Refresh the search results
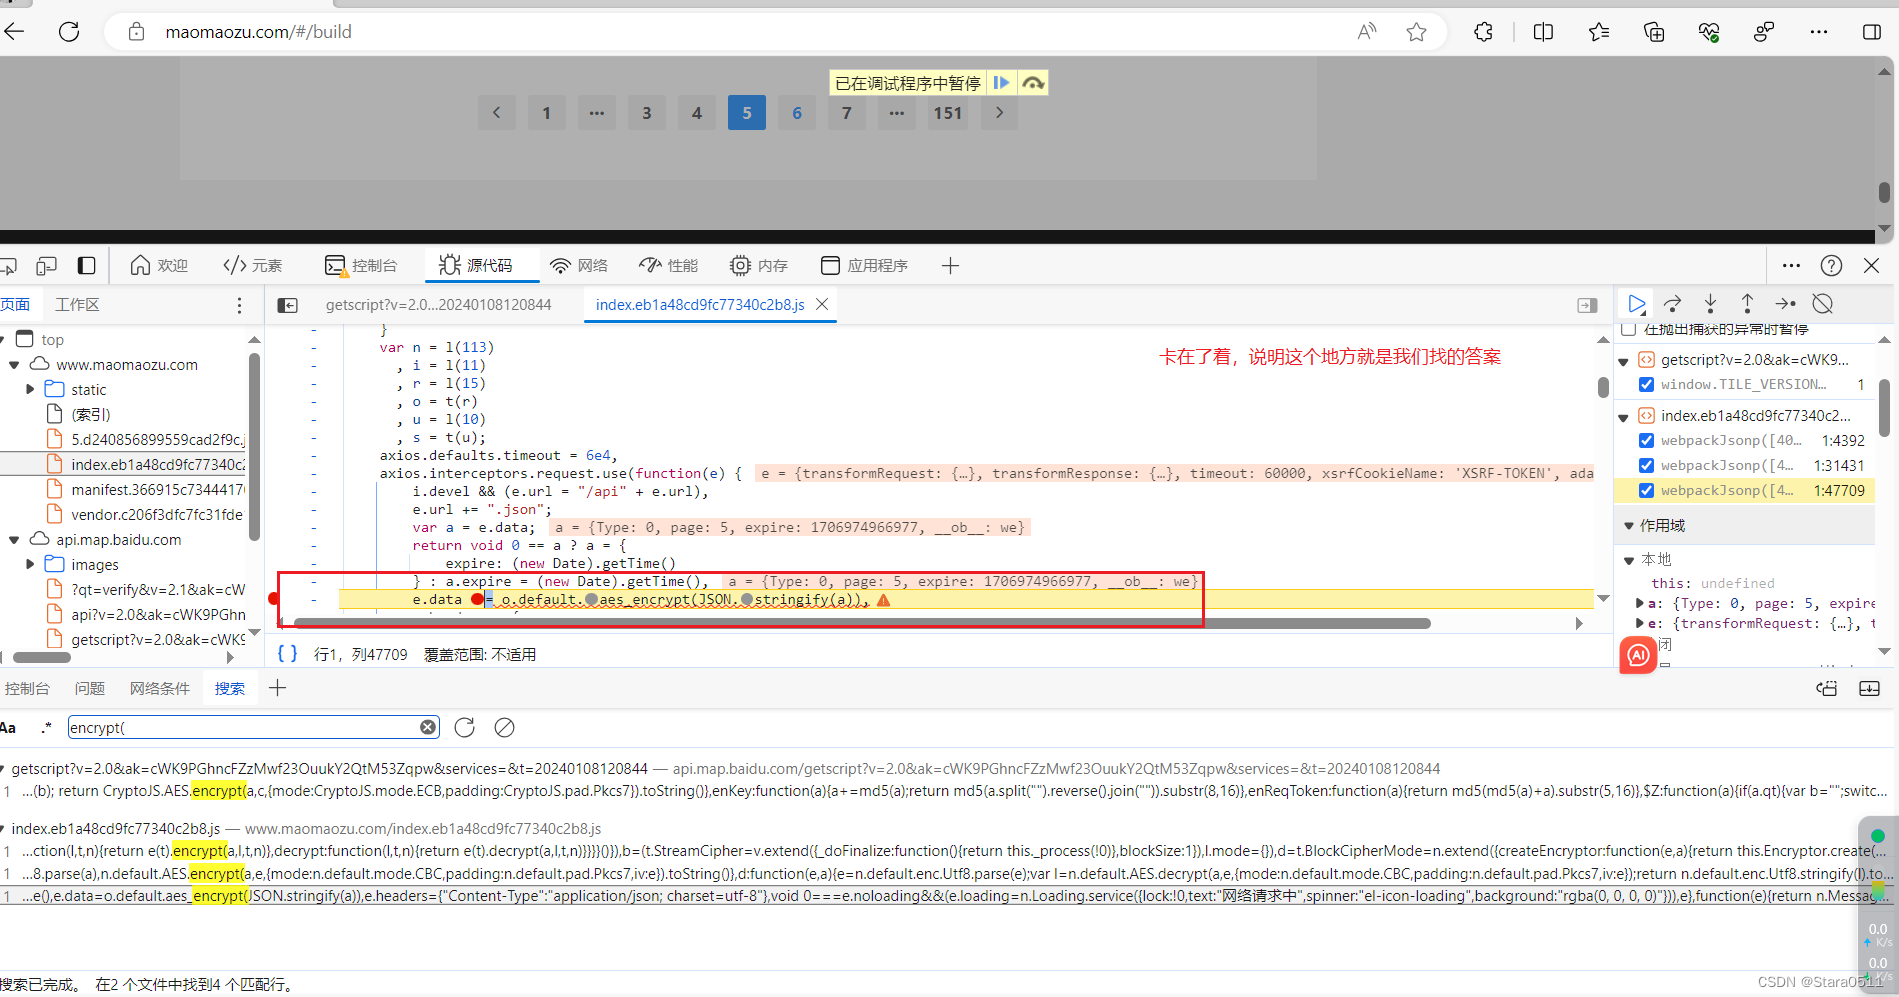 click(x=464, y=727)
